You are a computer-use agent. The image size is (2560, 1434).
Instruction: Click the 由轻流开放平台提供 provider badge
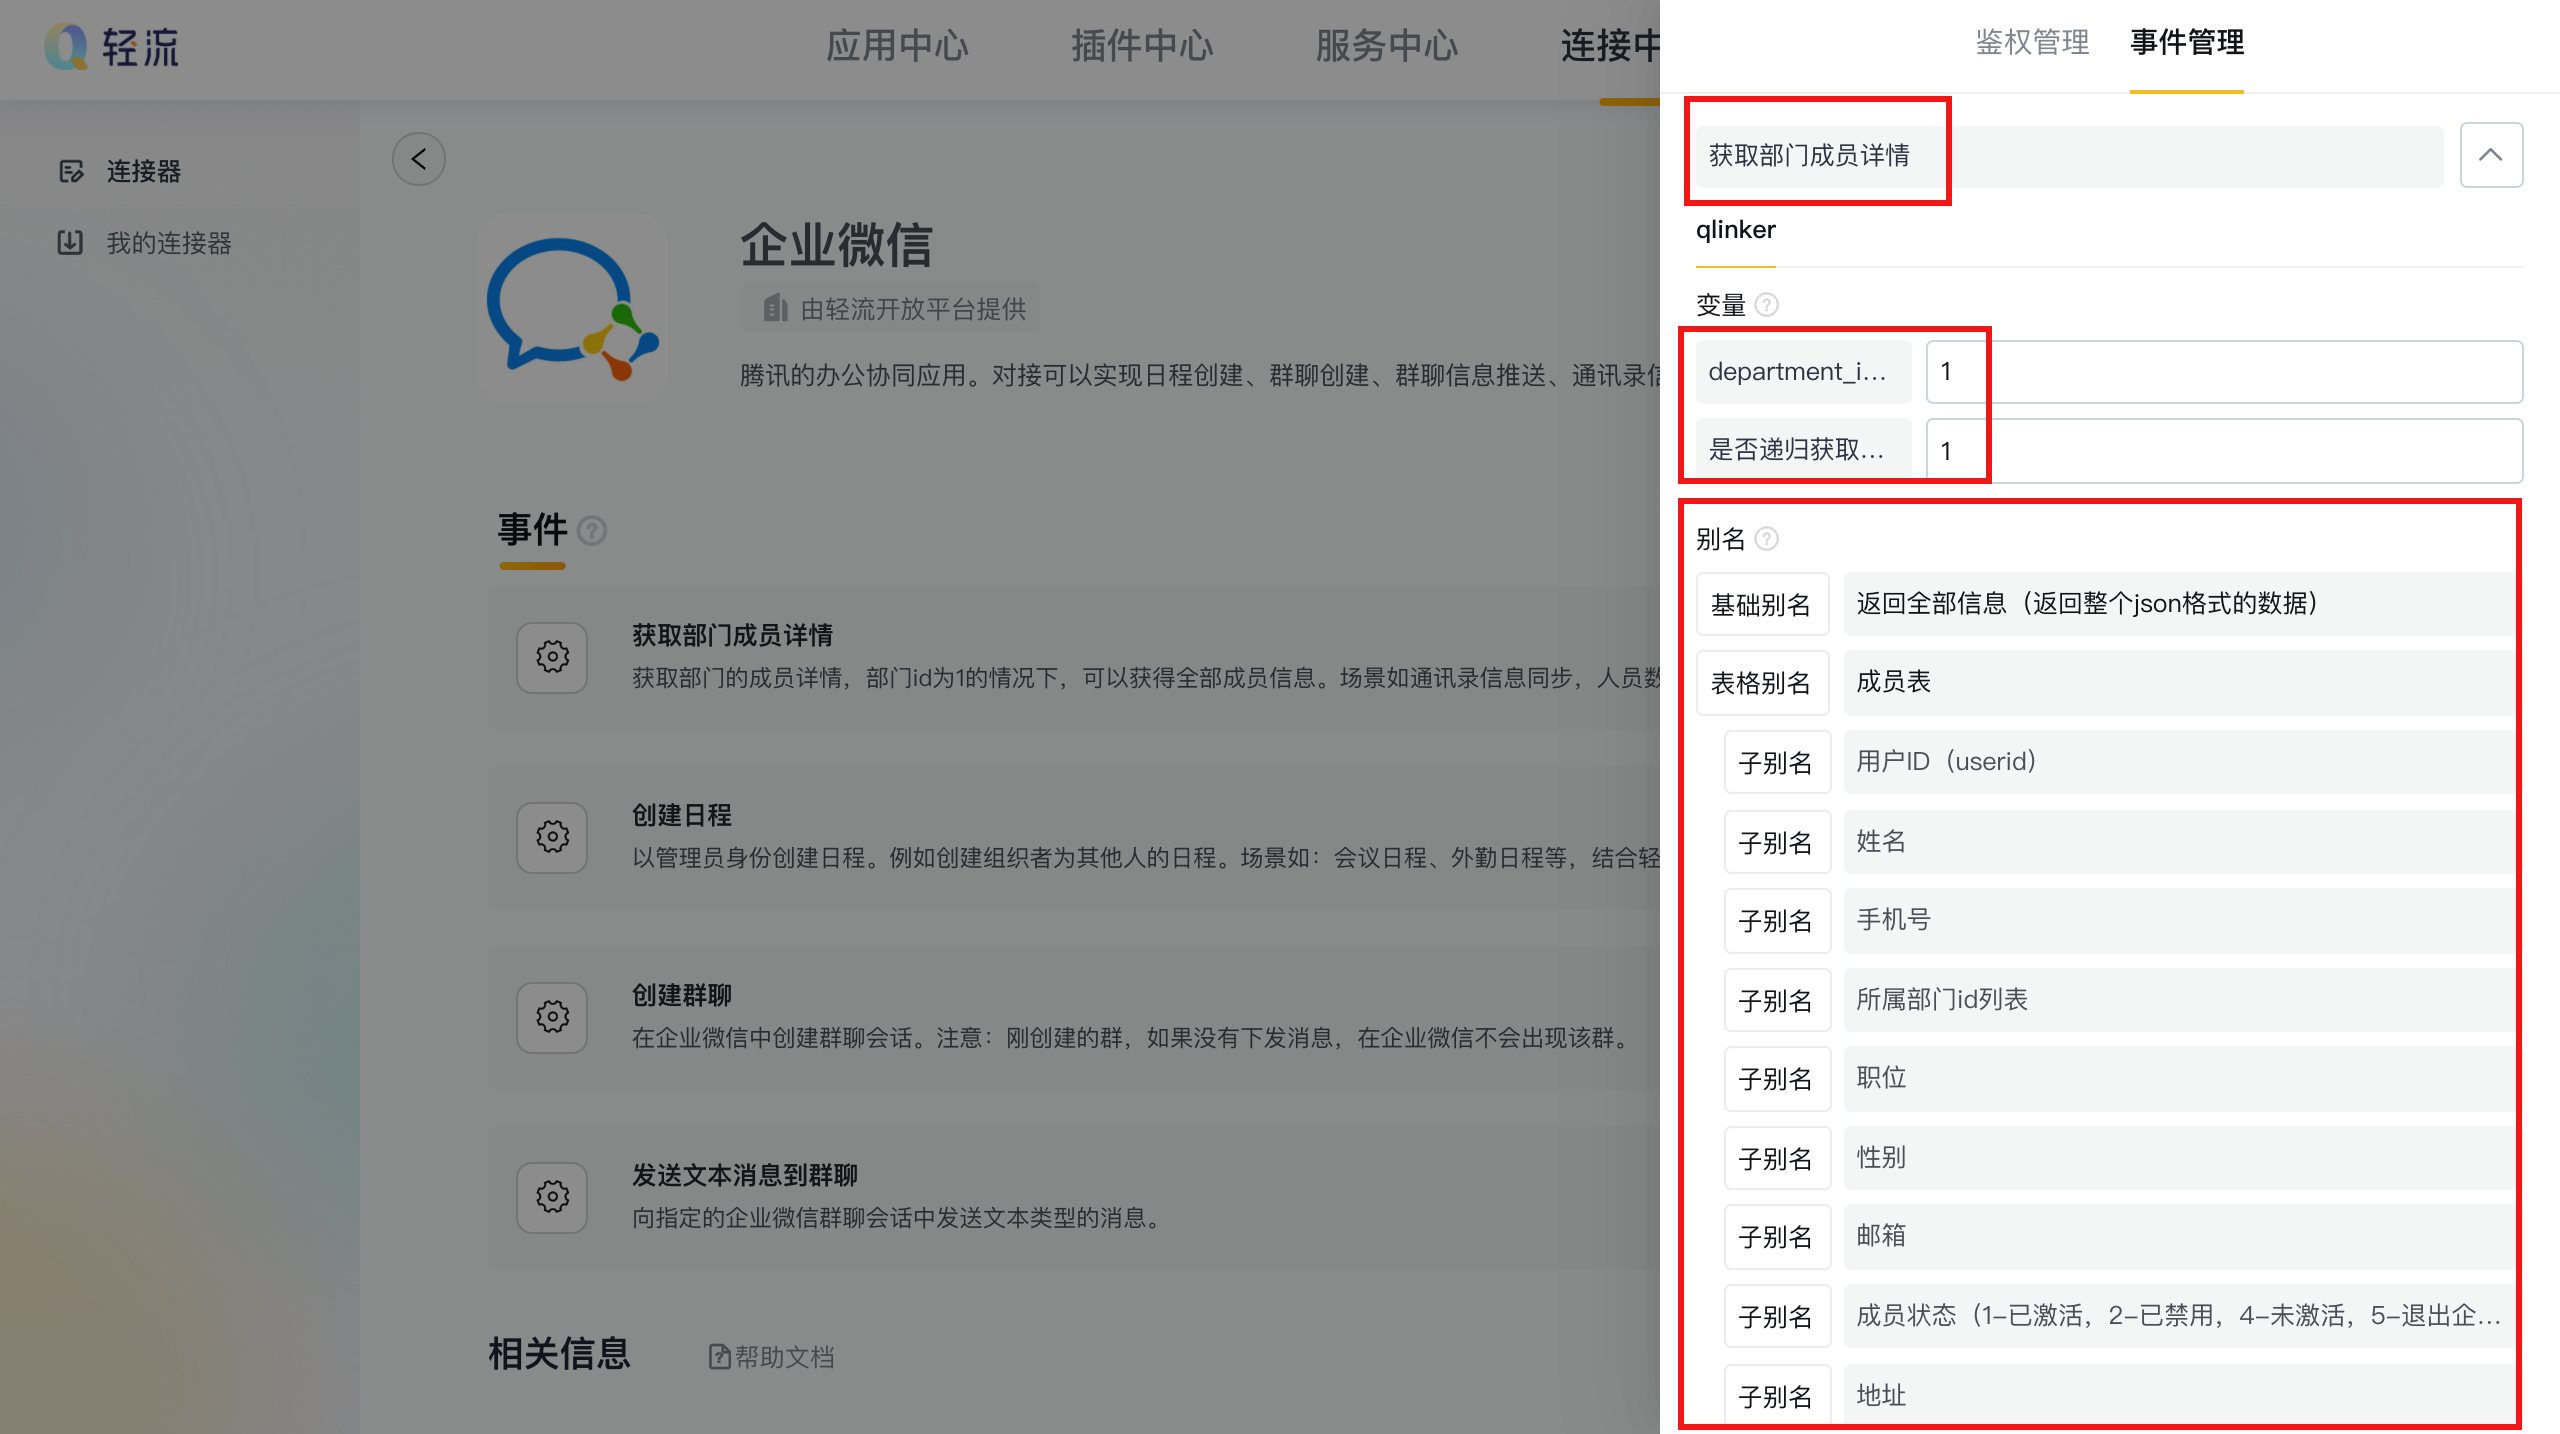click(889, 309)
